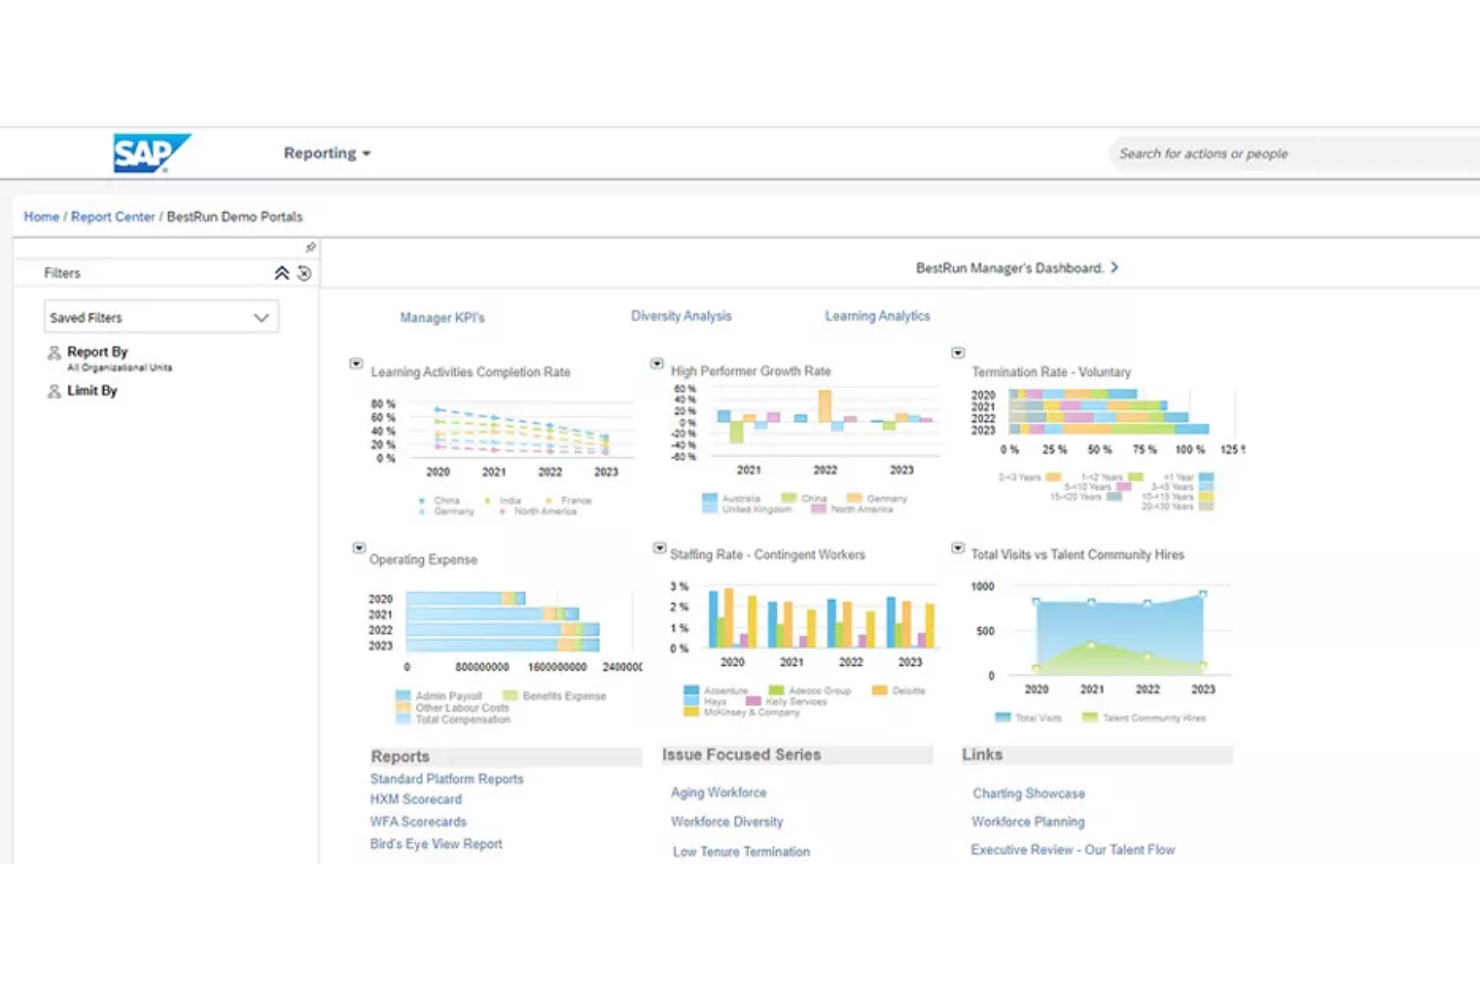1480x987 pixels.
Task: Open Total Visits vs Talent Community Hires menu
Action: coord(958,548)
